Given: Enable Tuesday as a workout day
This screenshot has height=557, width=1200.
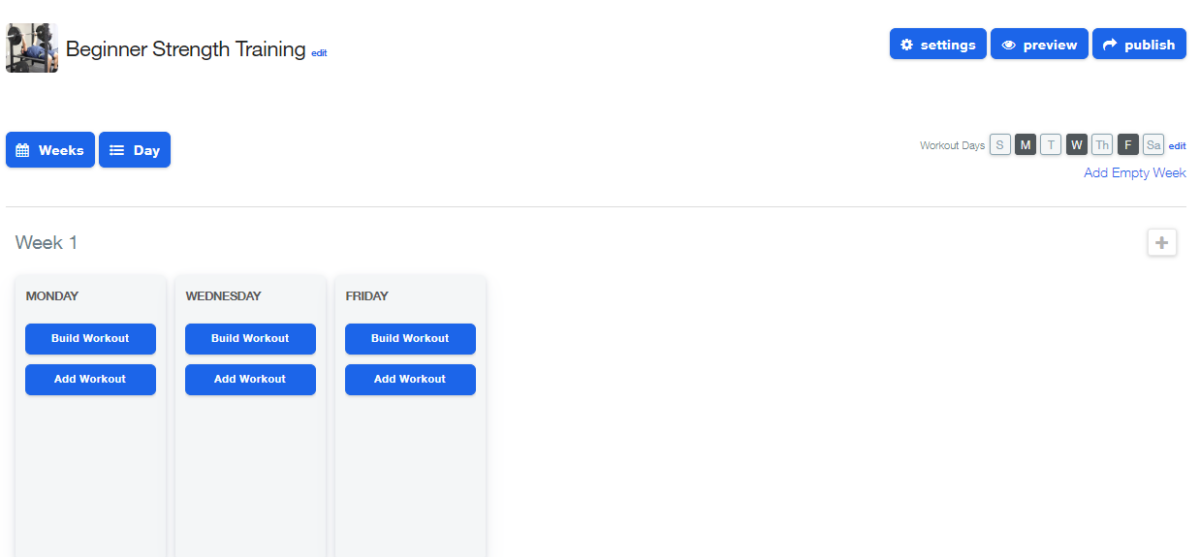Looking at the screenshot, I should 1050,145.
